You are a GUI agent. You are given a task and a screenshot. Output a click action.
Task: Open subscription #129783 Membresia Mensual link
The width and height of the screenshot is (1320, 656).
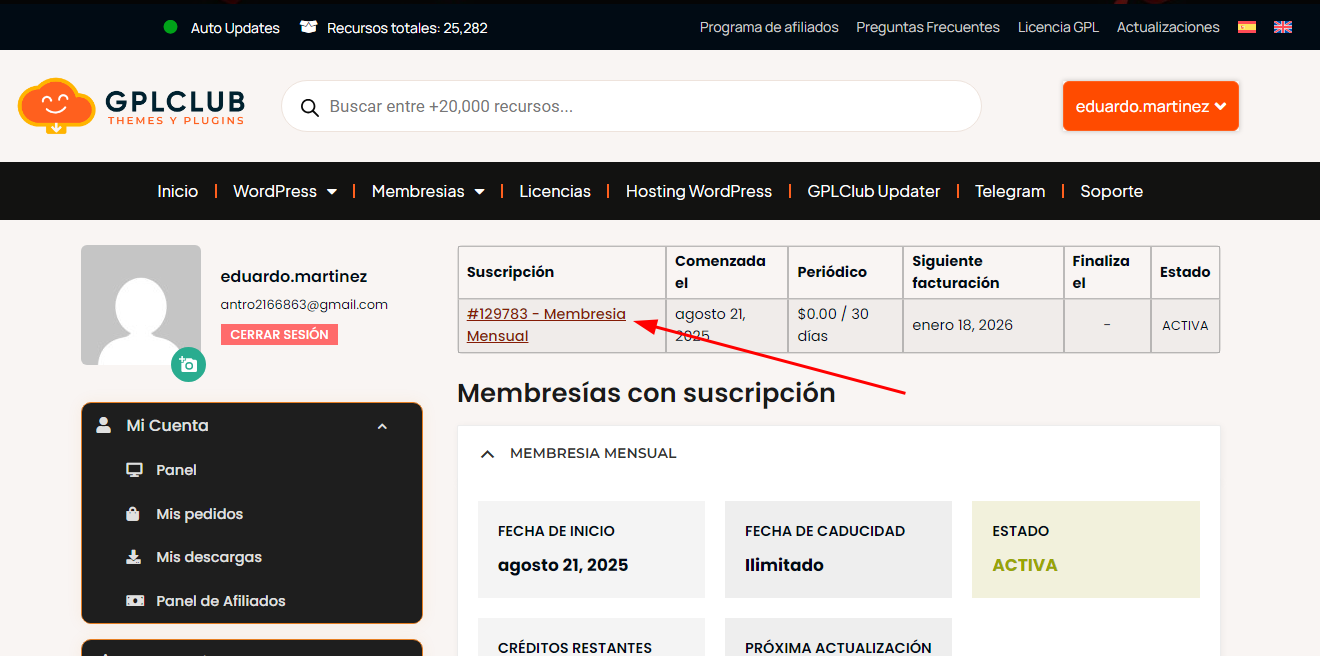point(546,325)
